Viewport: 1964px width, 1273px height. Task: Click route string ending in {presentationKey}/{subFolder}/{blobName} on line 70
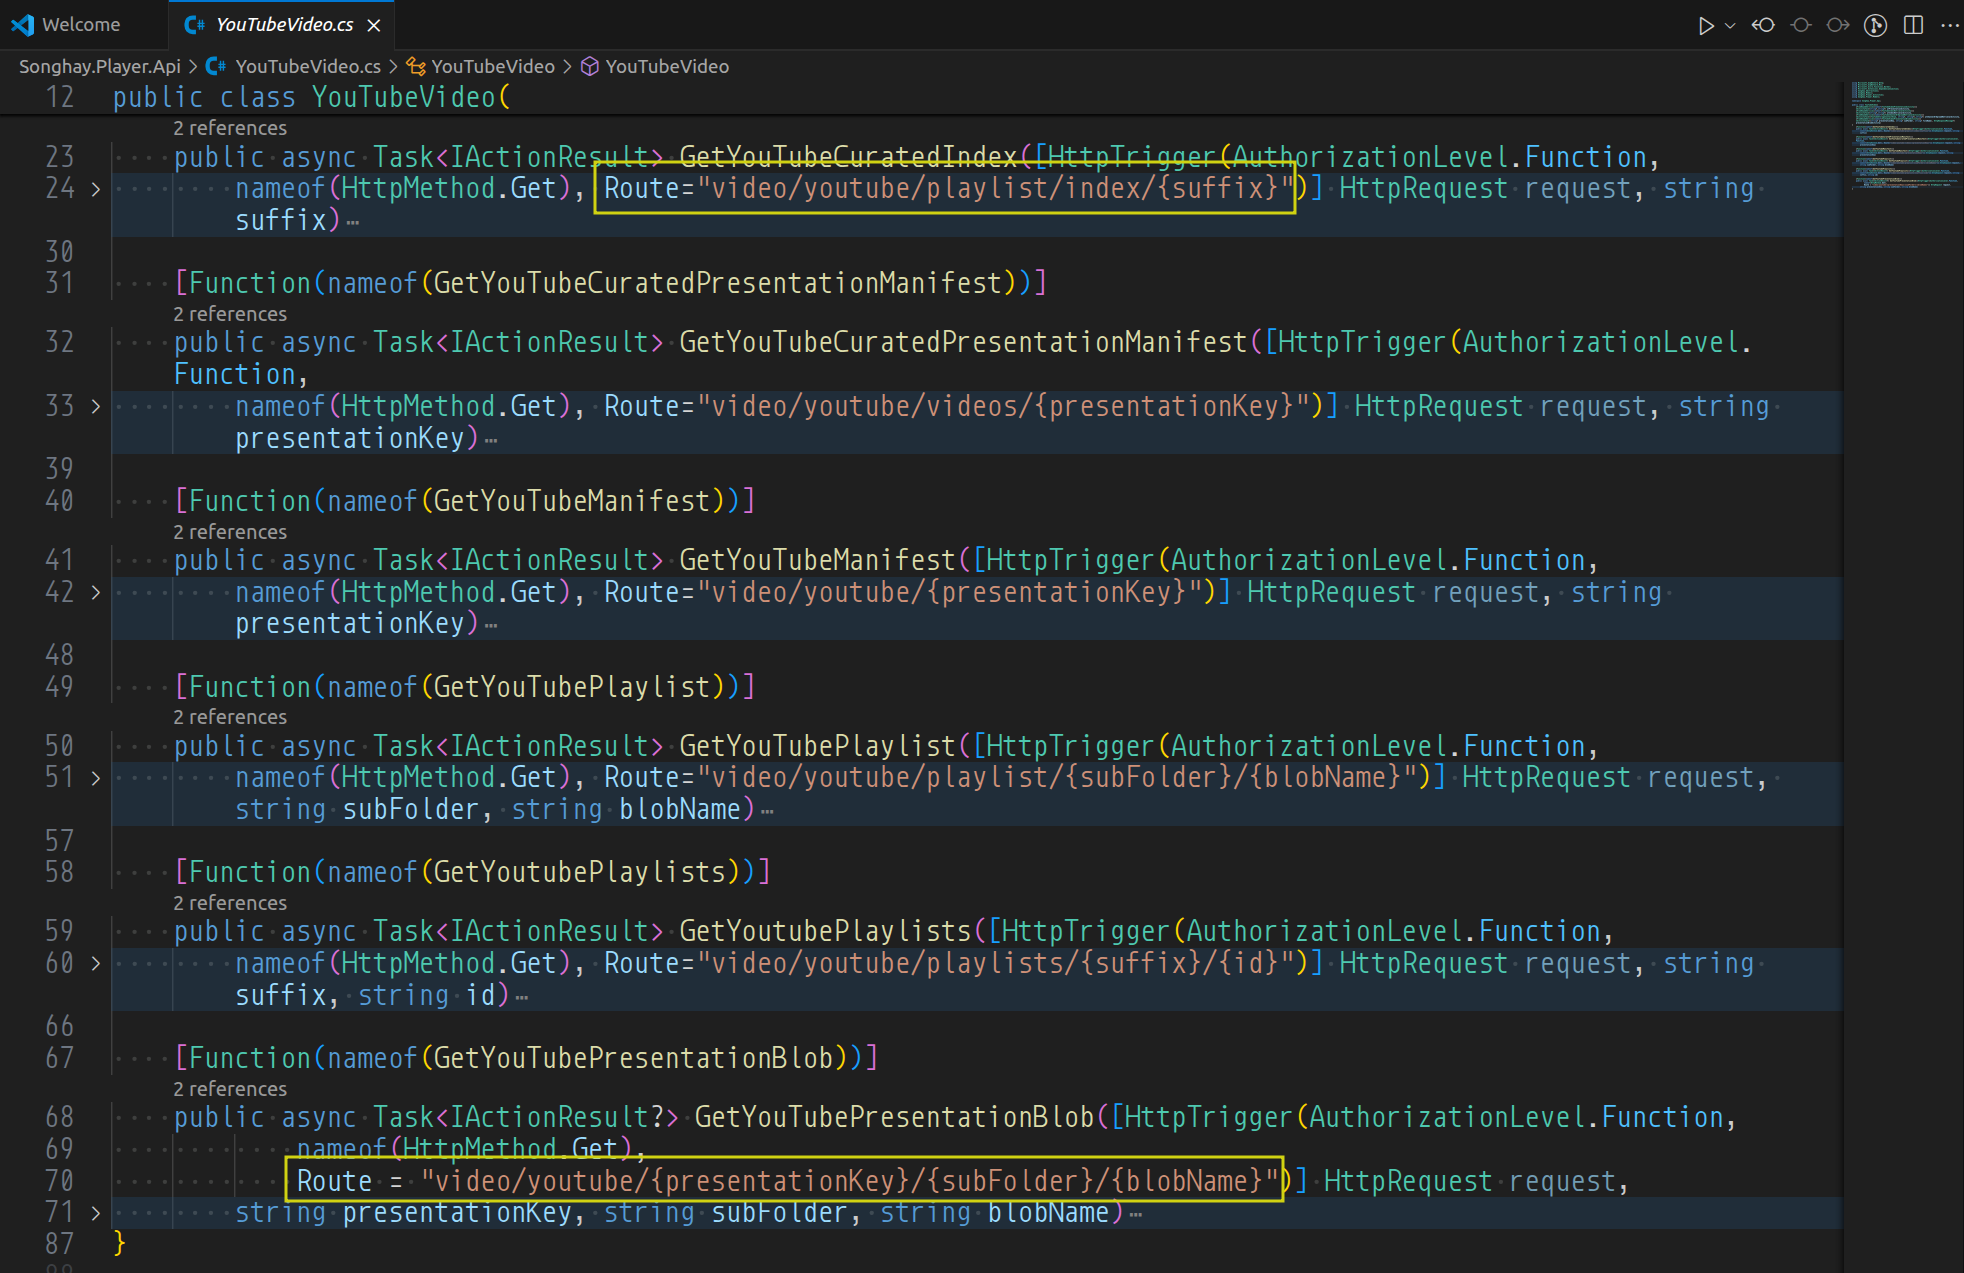point(850,1182)
